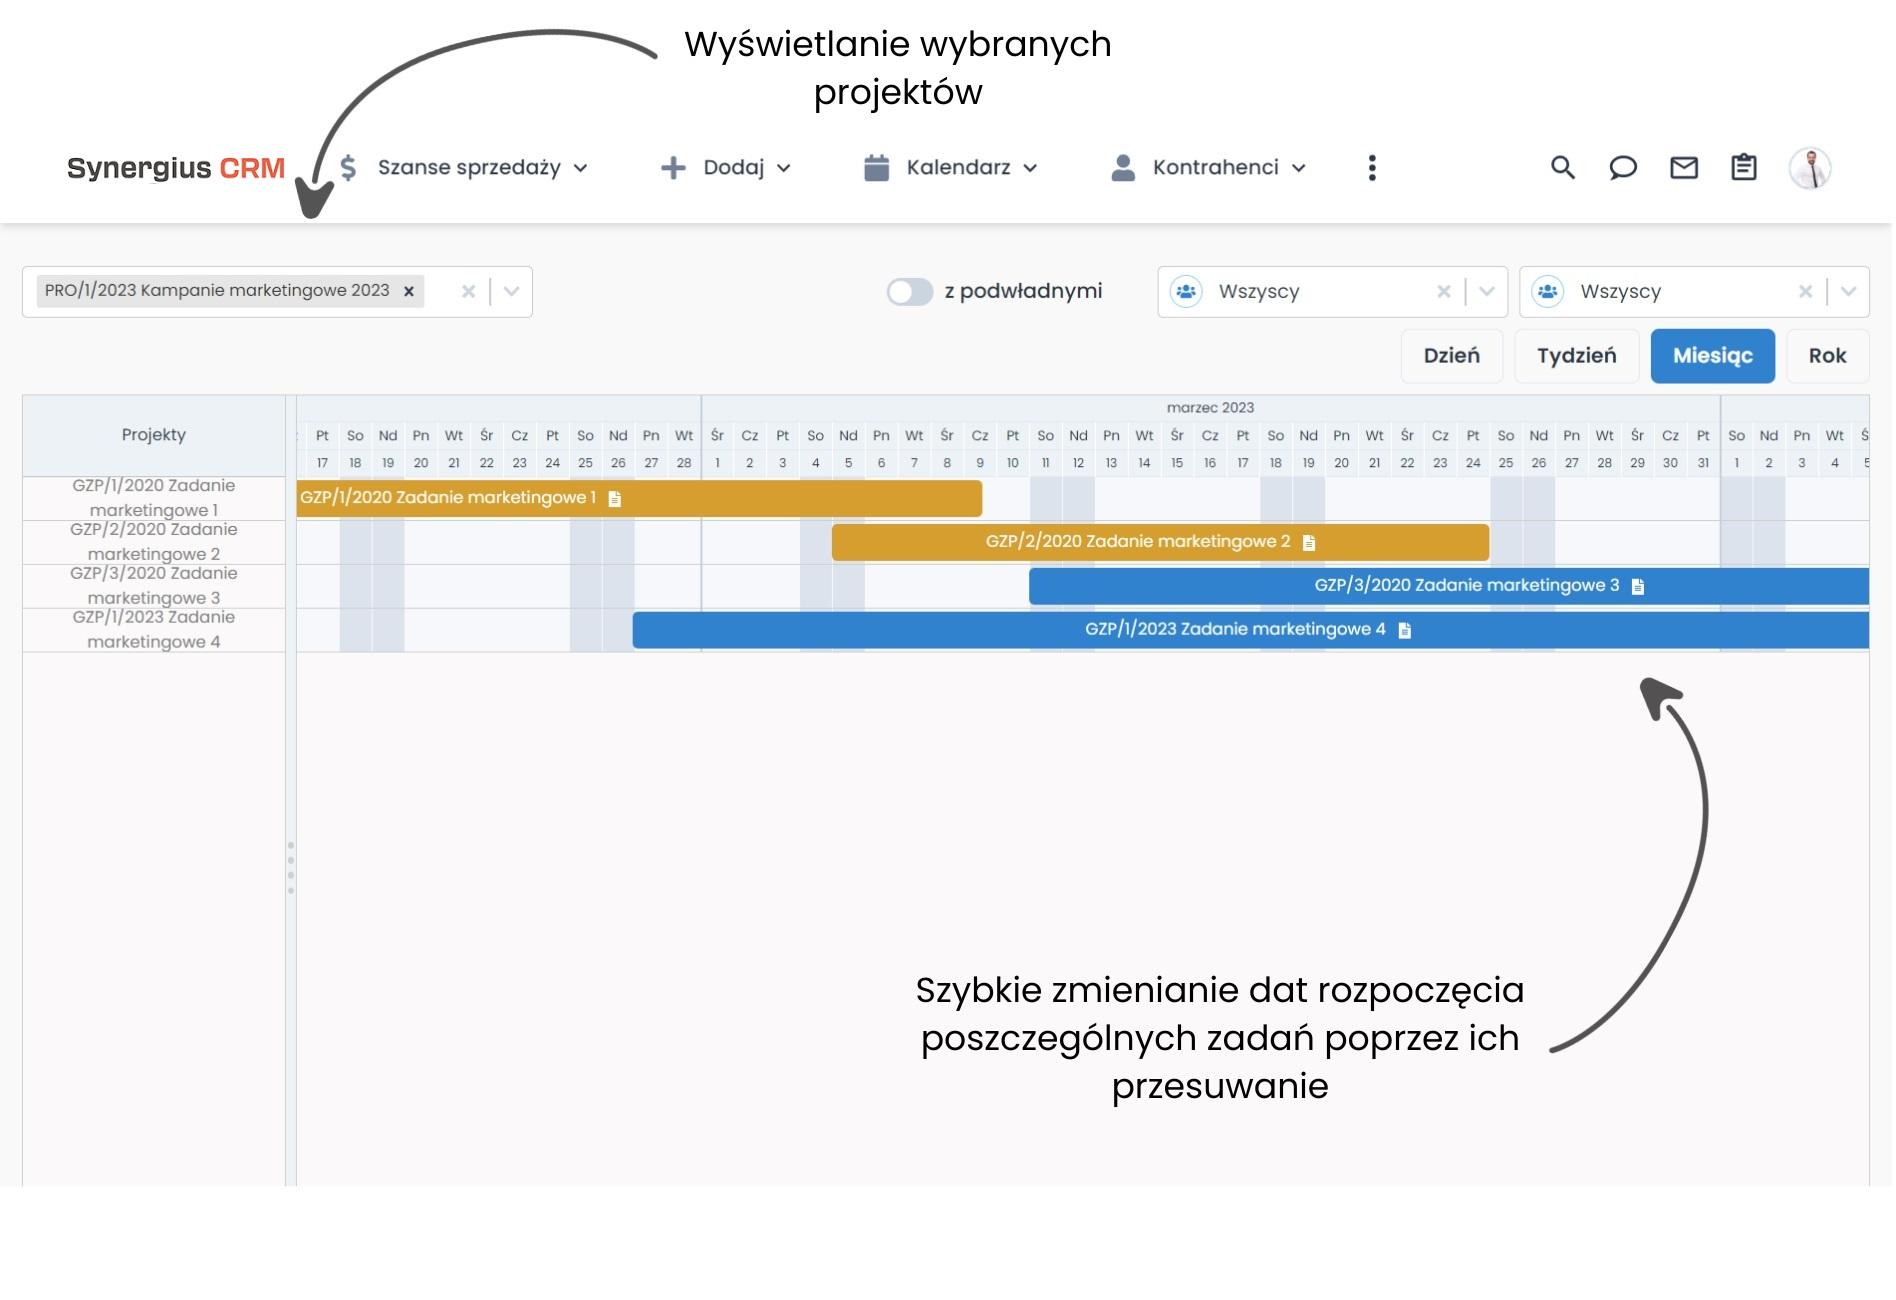Click the clipboard tasks icon
The height and width of the screenshot is (1300, 1896).
[x=1742, y=167]
